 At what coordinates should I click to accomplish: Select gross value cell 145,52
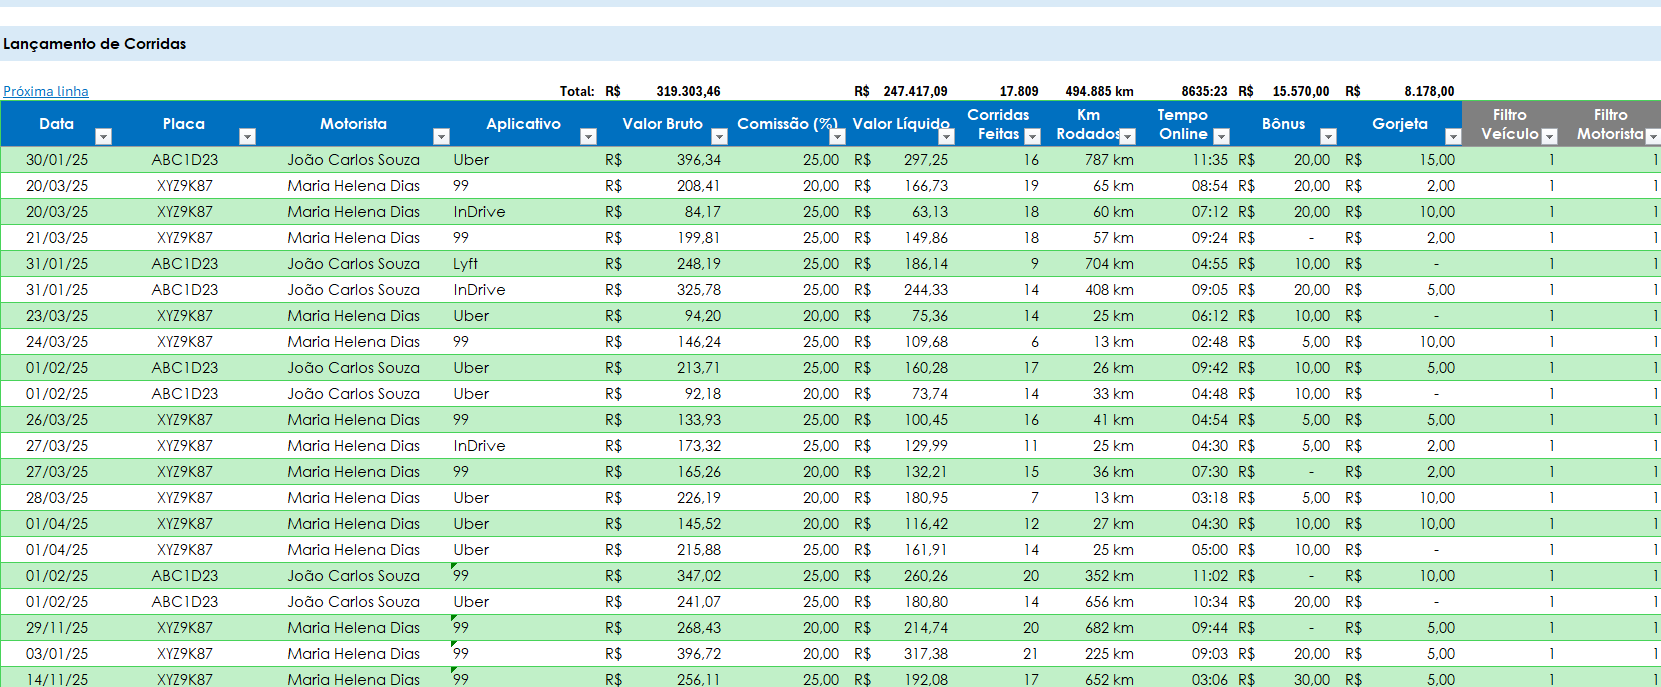(698, 524)
